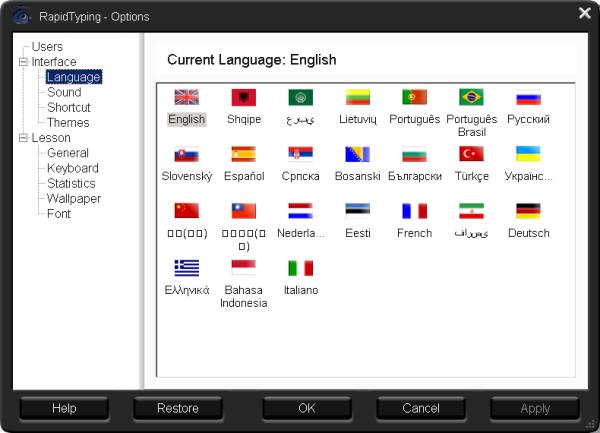Pick the French flag icon

(414, 211)
